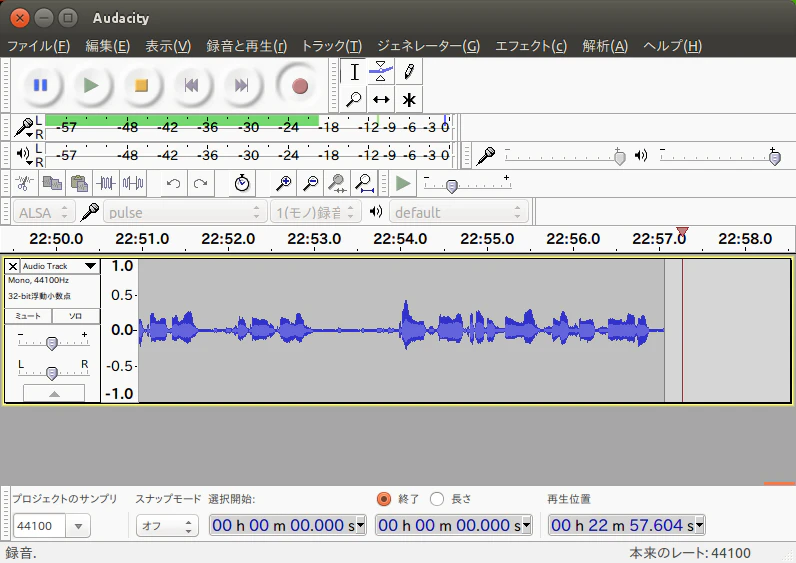Click speaker icon next to default device
Image resolution: width=796 pixels, height=563 pixels.
[376, 211]
